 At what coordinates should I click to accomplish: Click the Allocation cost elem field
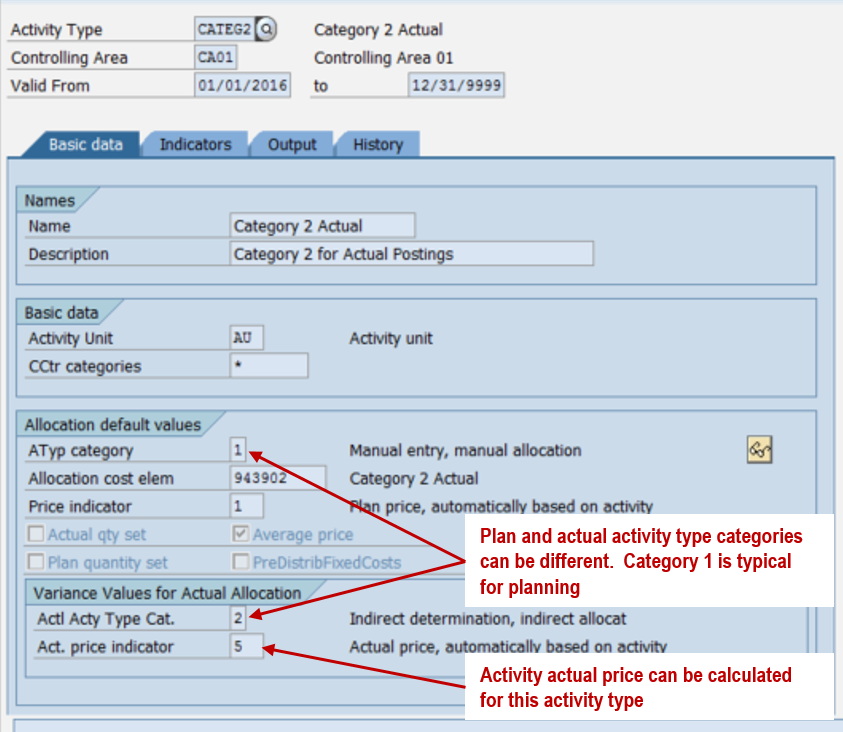(x=277, y=479)
